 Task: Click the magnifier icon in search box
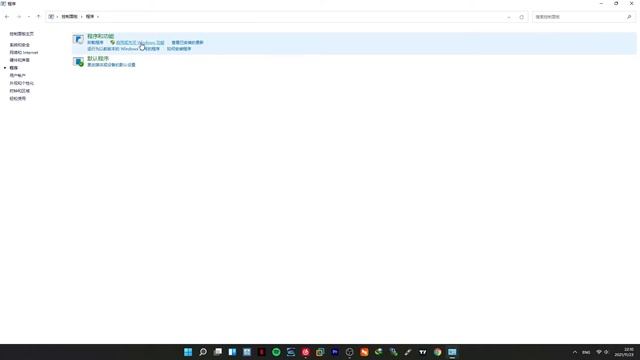click(x=629, y=17)
